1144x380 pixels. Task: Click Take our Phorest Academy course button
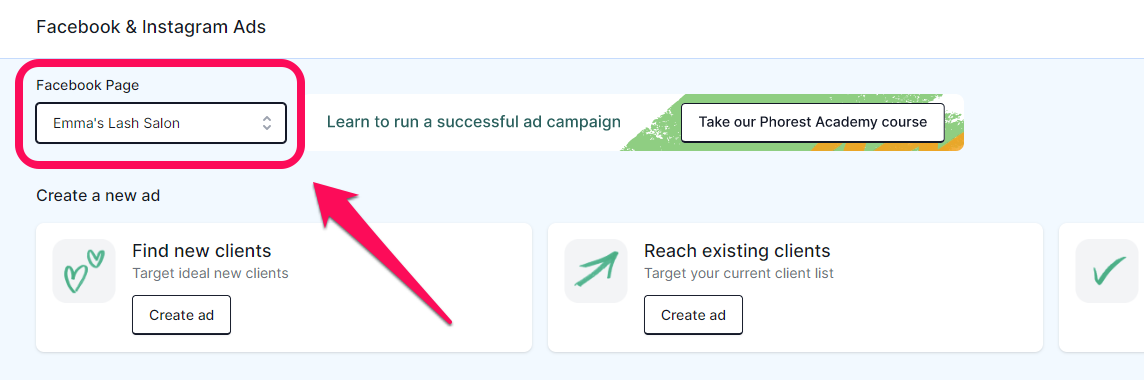tap(812, 123)
